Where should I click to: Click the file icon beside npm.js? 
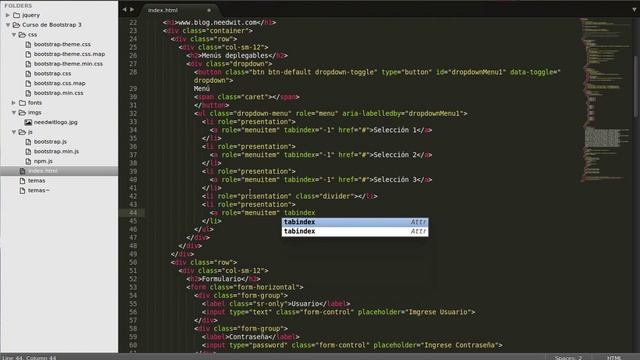(28, 161)
